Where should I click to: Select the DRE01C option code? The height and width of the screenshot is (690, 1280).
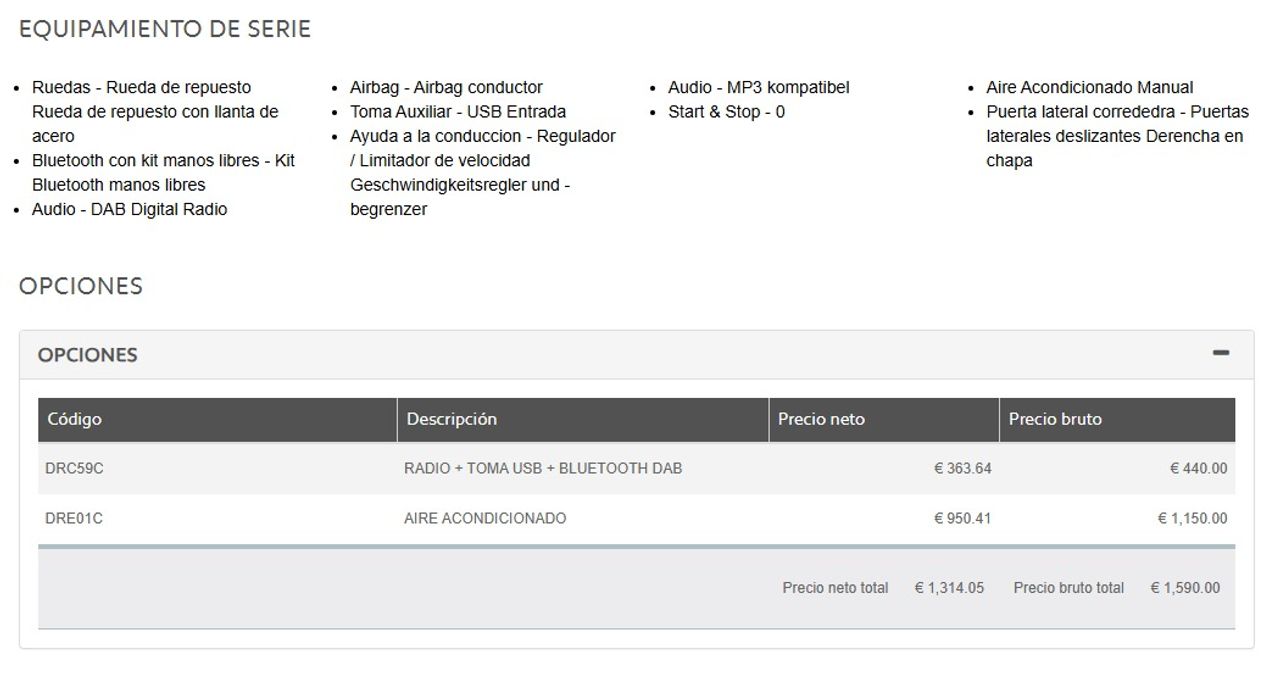tap(74, 519)
